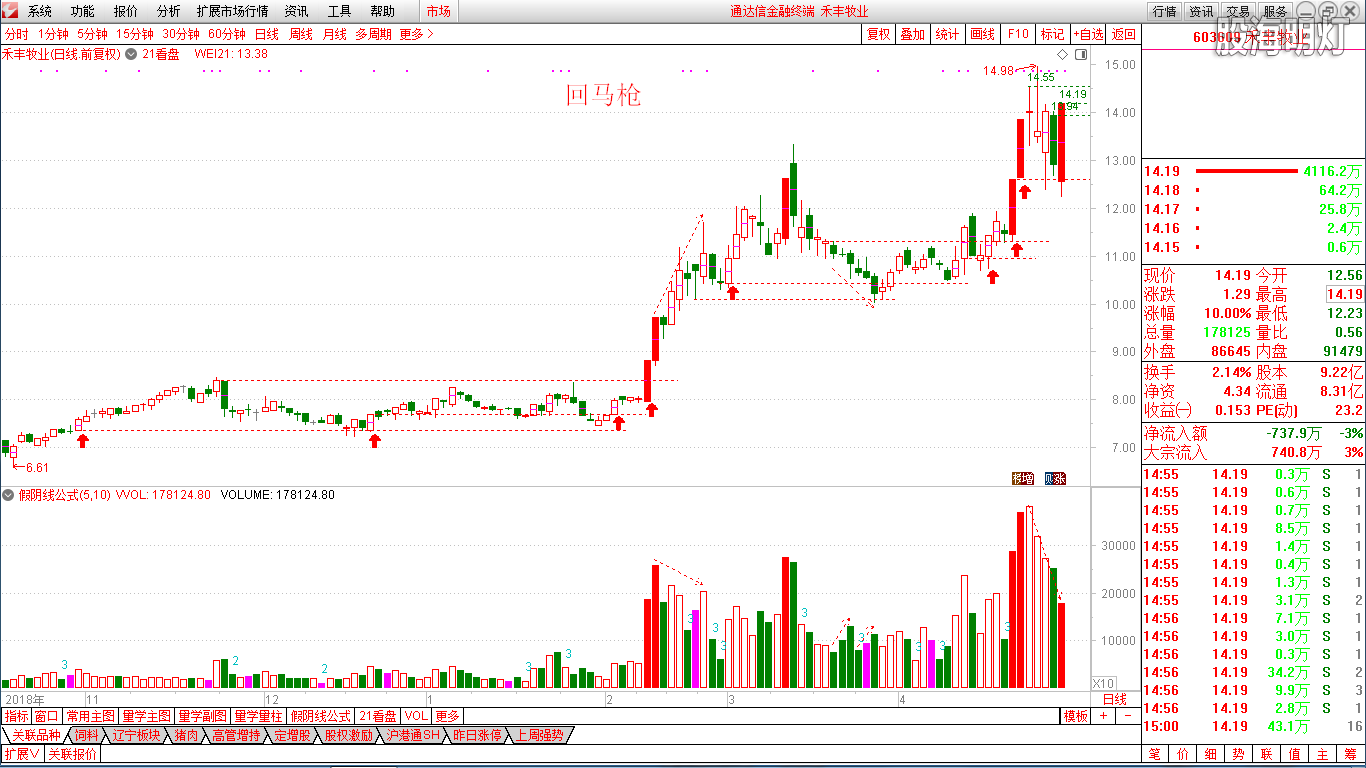Click the 标记 toolbar button
This screenshot has width=1366, height=768.
coord(1052,34)
